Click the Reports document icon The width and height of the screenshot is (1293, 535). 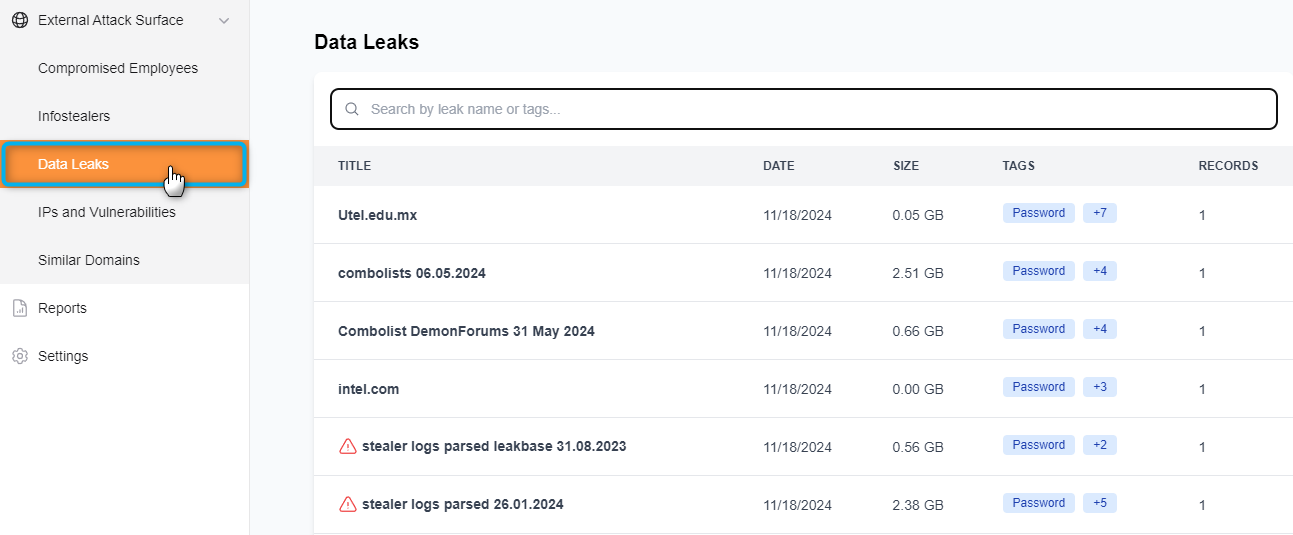[19, 308]
